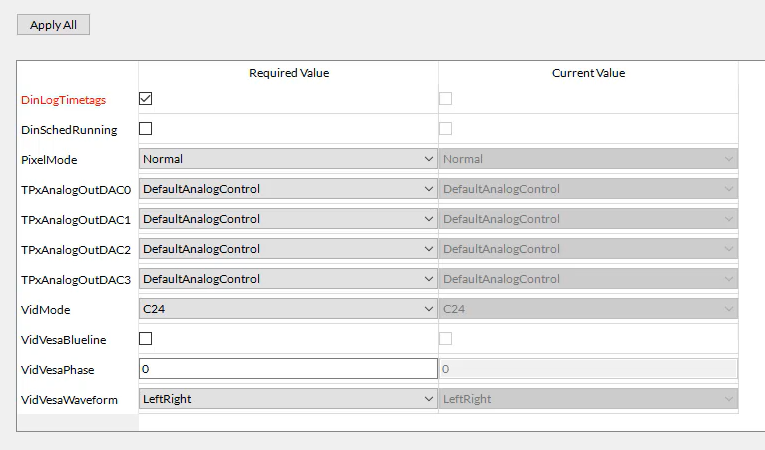Click the red DinLogTimetags row label
The image size is (765, 450).
coord(63,100)
